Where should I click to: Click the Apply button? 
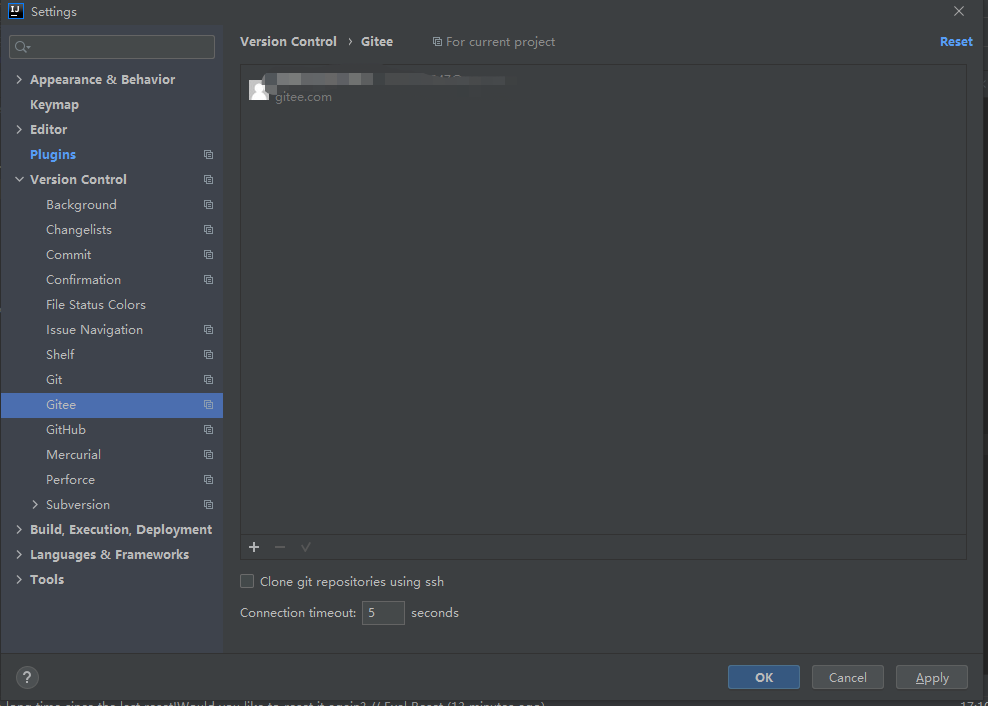click(x=932, y=677)
